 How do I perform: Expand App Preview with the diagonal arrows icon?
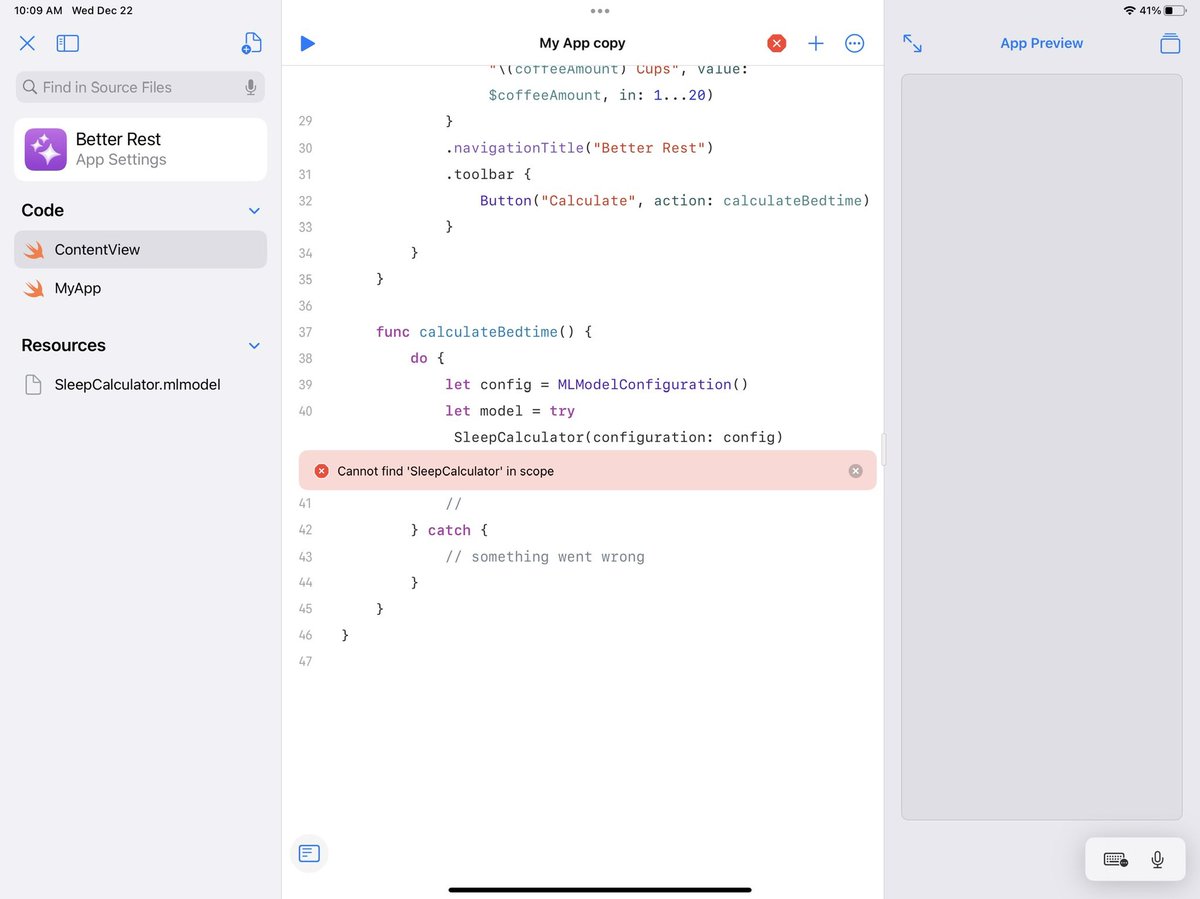[911, 43]
